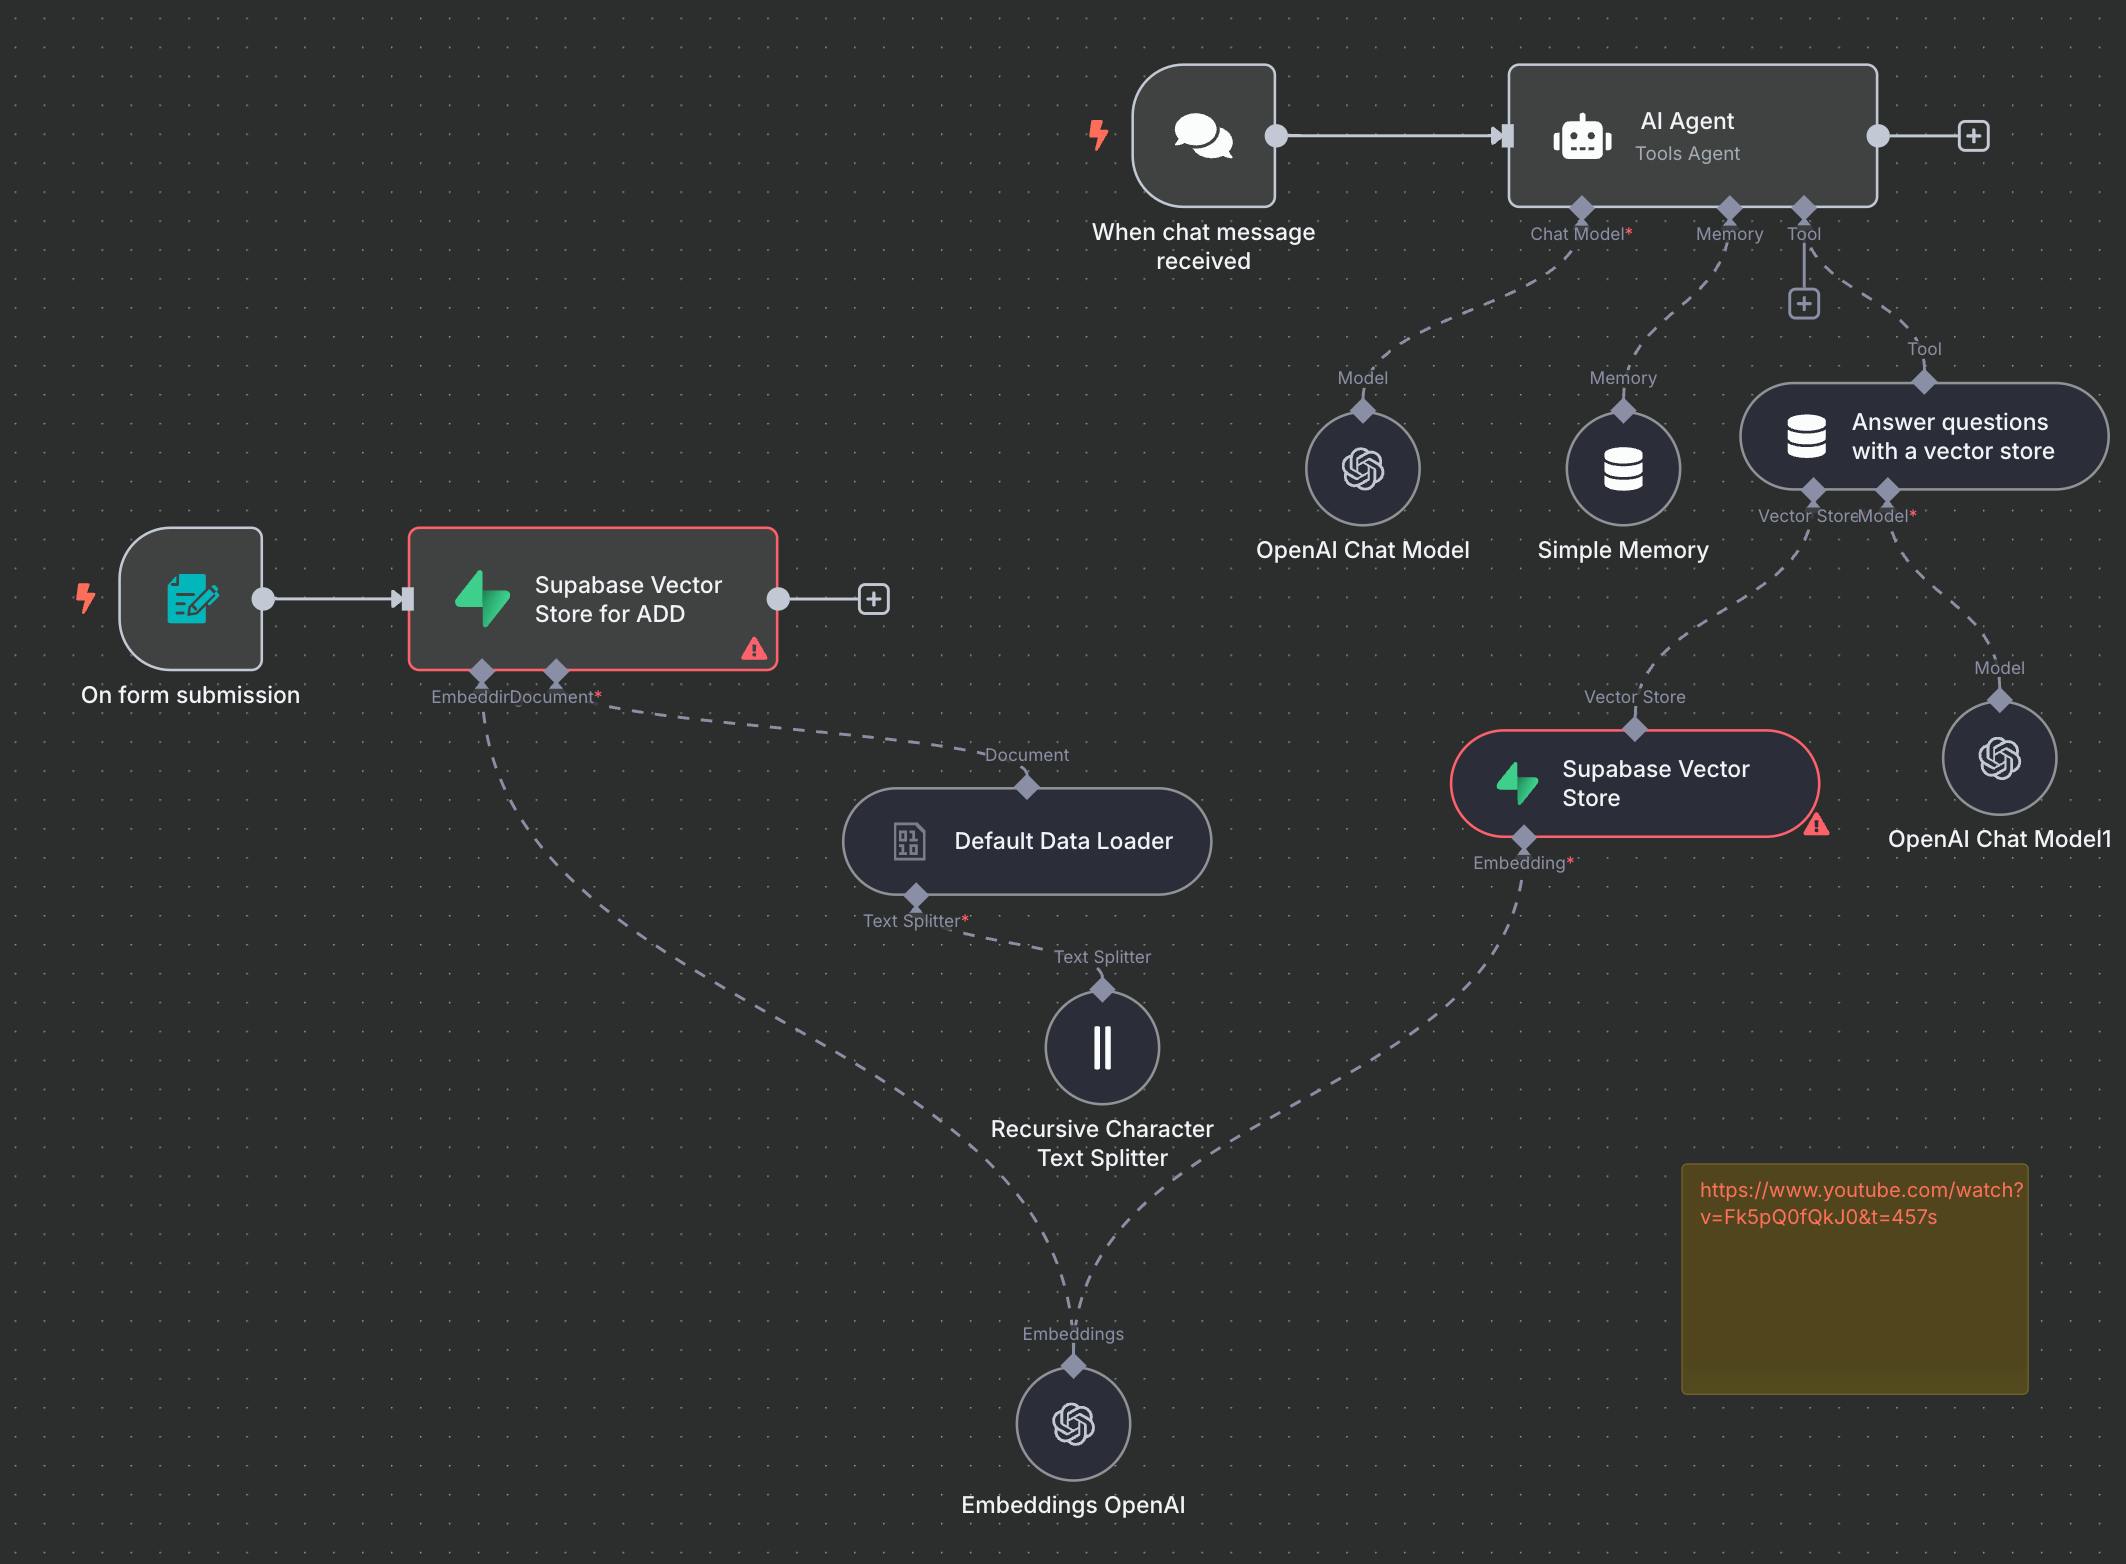Screen dimensions: 2126x1564
Task: Select Supabase Vector Store for ADD node
Action: 592,599
